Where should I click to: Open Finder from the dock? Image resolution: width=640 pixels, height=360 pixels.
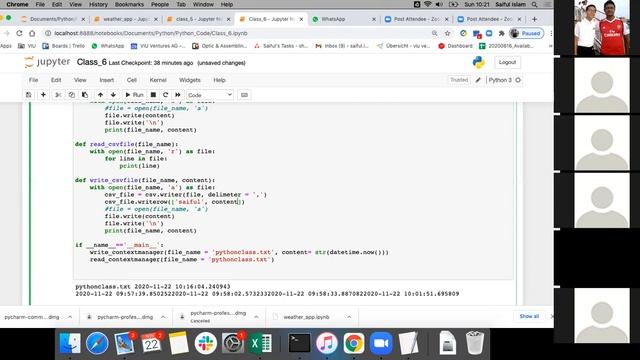click(70, 343)
